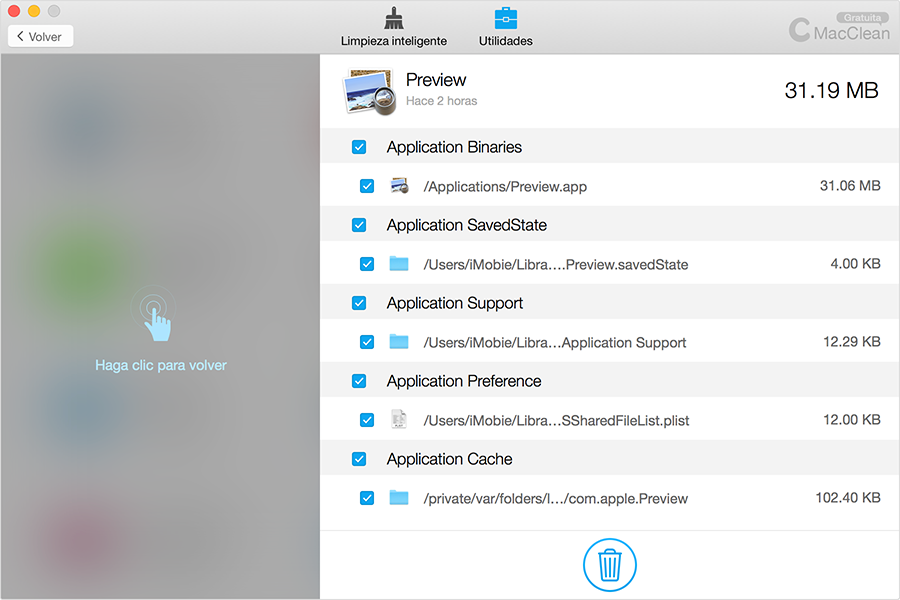Uncheck the Application Binaries group checkbox
Viewport: 900px width, 600px height.
tap(359, 147)
